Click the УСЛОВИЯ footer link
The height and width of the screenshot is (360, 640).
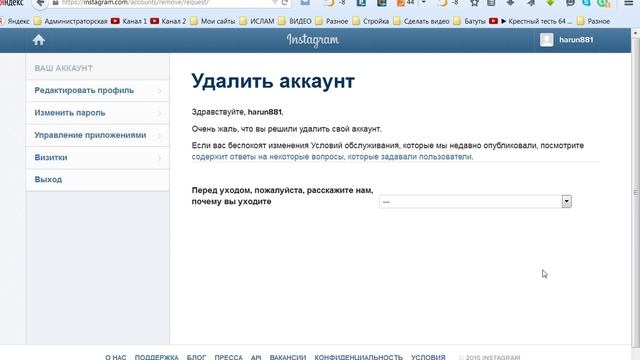pos(428,357)
